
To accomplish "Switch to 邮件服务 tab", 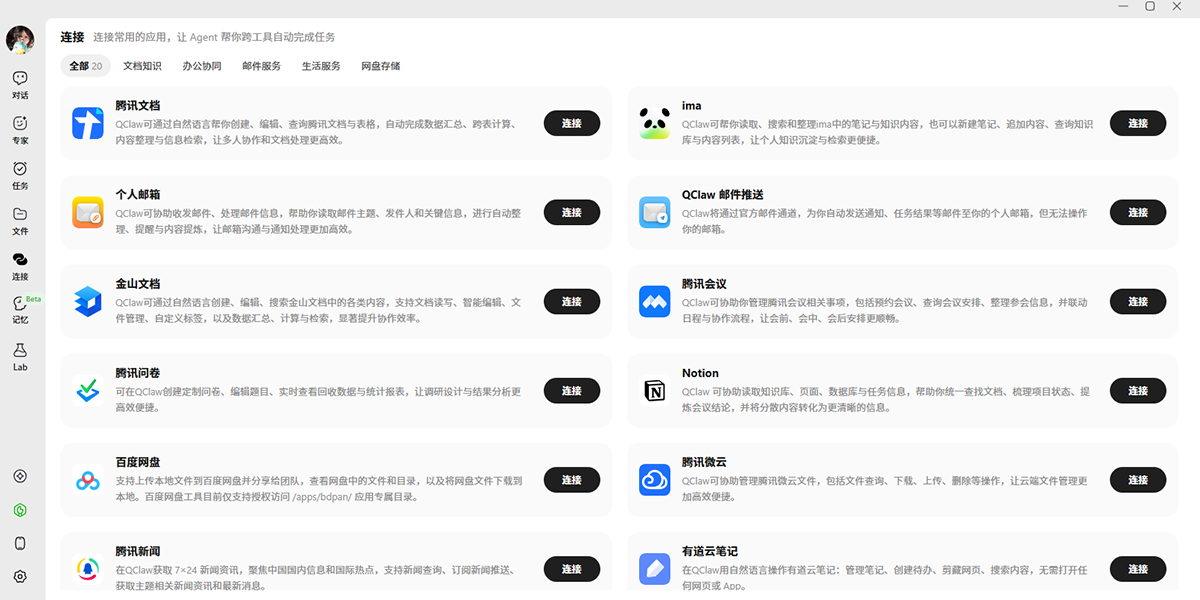I will coord(262,66).
